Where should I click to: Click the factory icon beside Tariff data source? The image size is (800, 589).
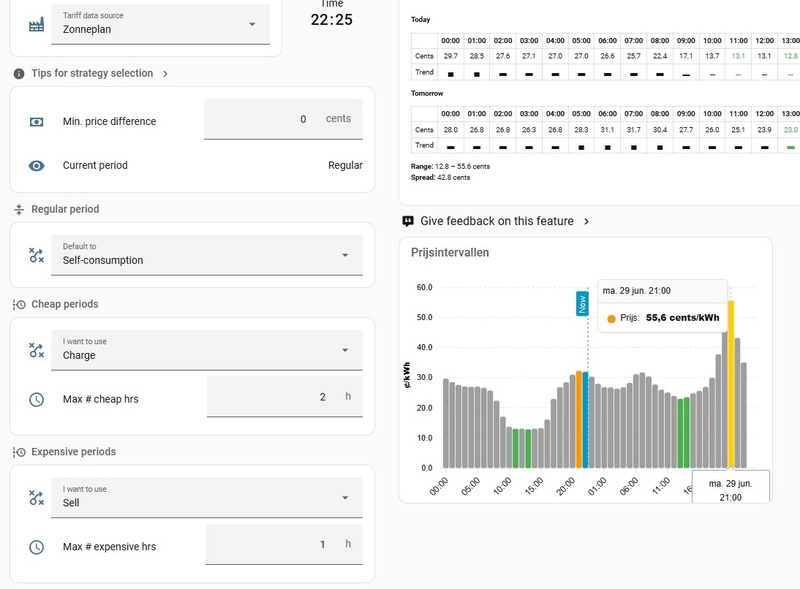pos(36,24)
